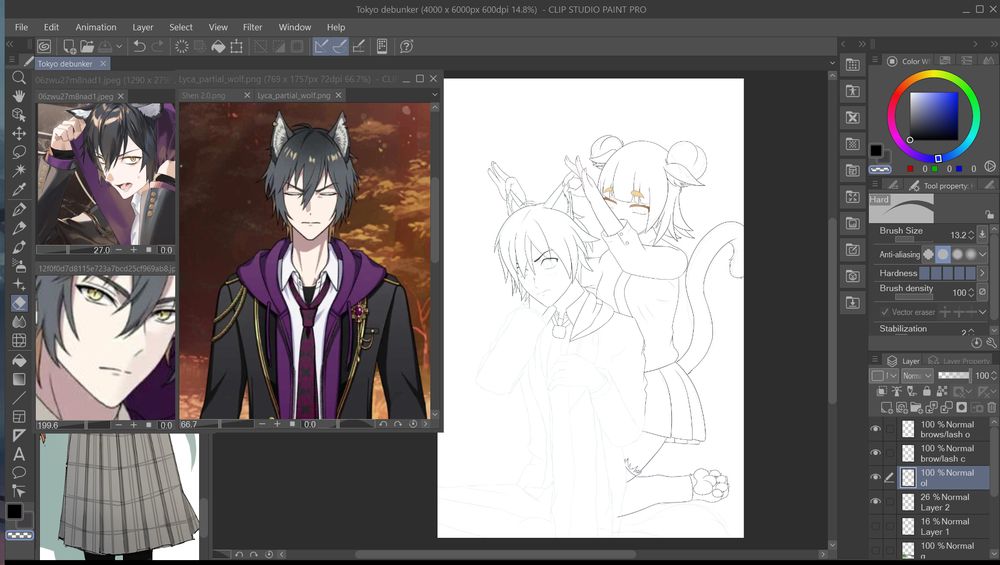Viewport: 1000px width, 565px height.
Task: Click the color wheel hue ring
Action: point(934,75)
